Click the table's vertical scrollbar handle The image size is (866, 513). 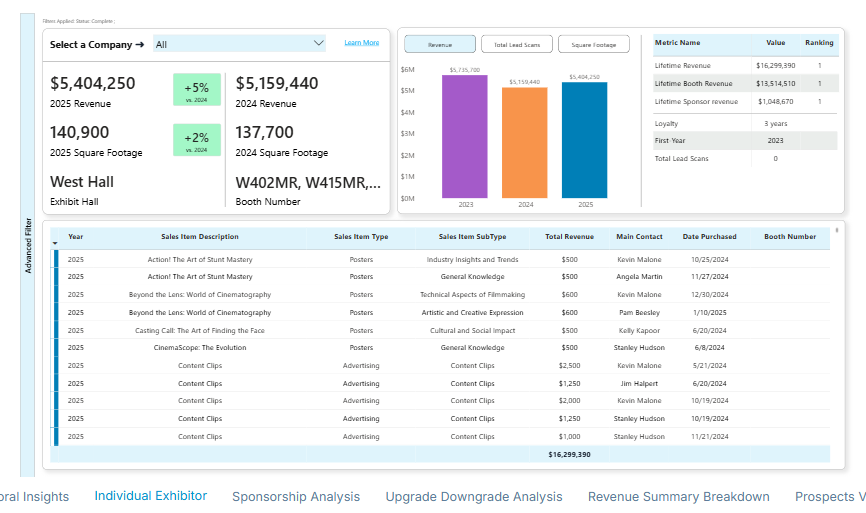(836, 229)
